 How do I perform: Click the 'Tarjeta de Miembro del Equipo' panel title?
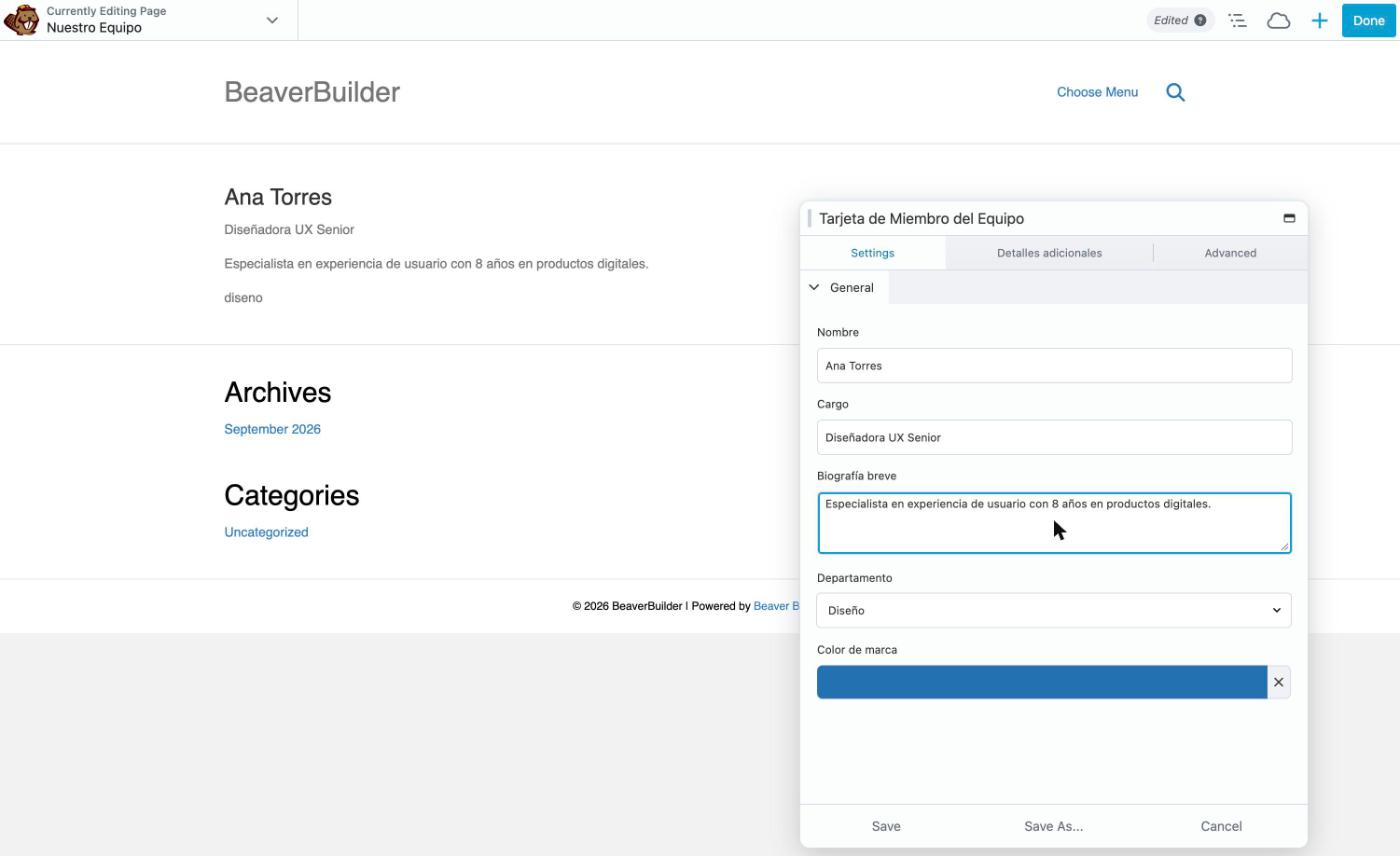pos(921,218)
